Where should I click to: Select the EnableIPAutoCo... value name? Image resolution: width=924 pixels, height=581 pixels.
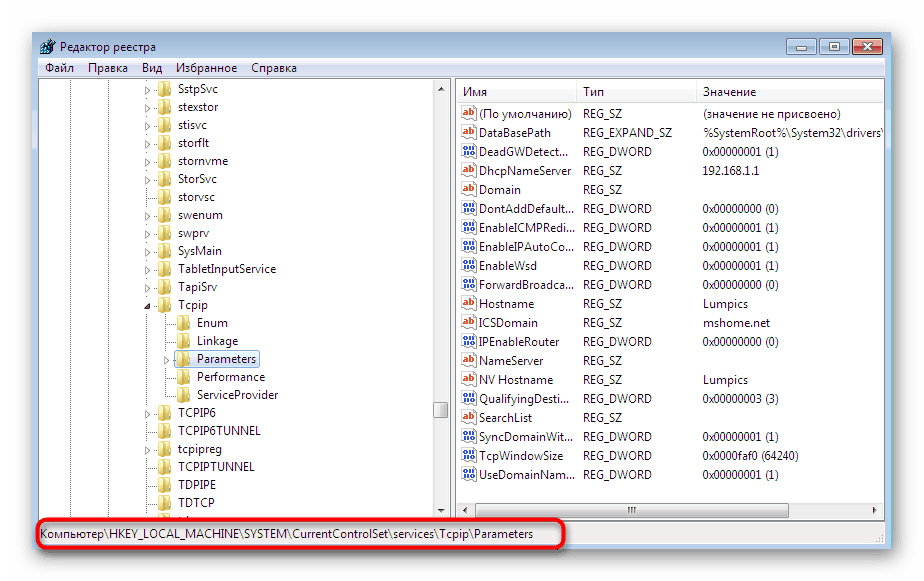click(x=526, y=246)
